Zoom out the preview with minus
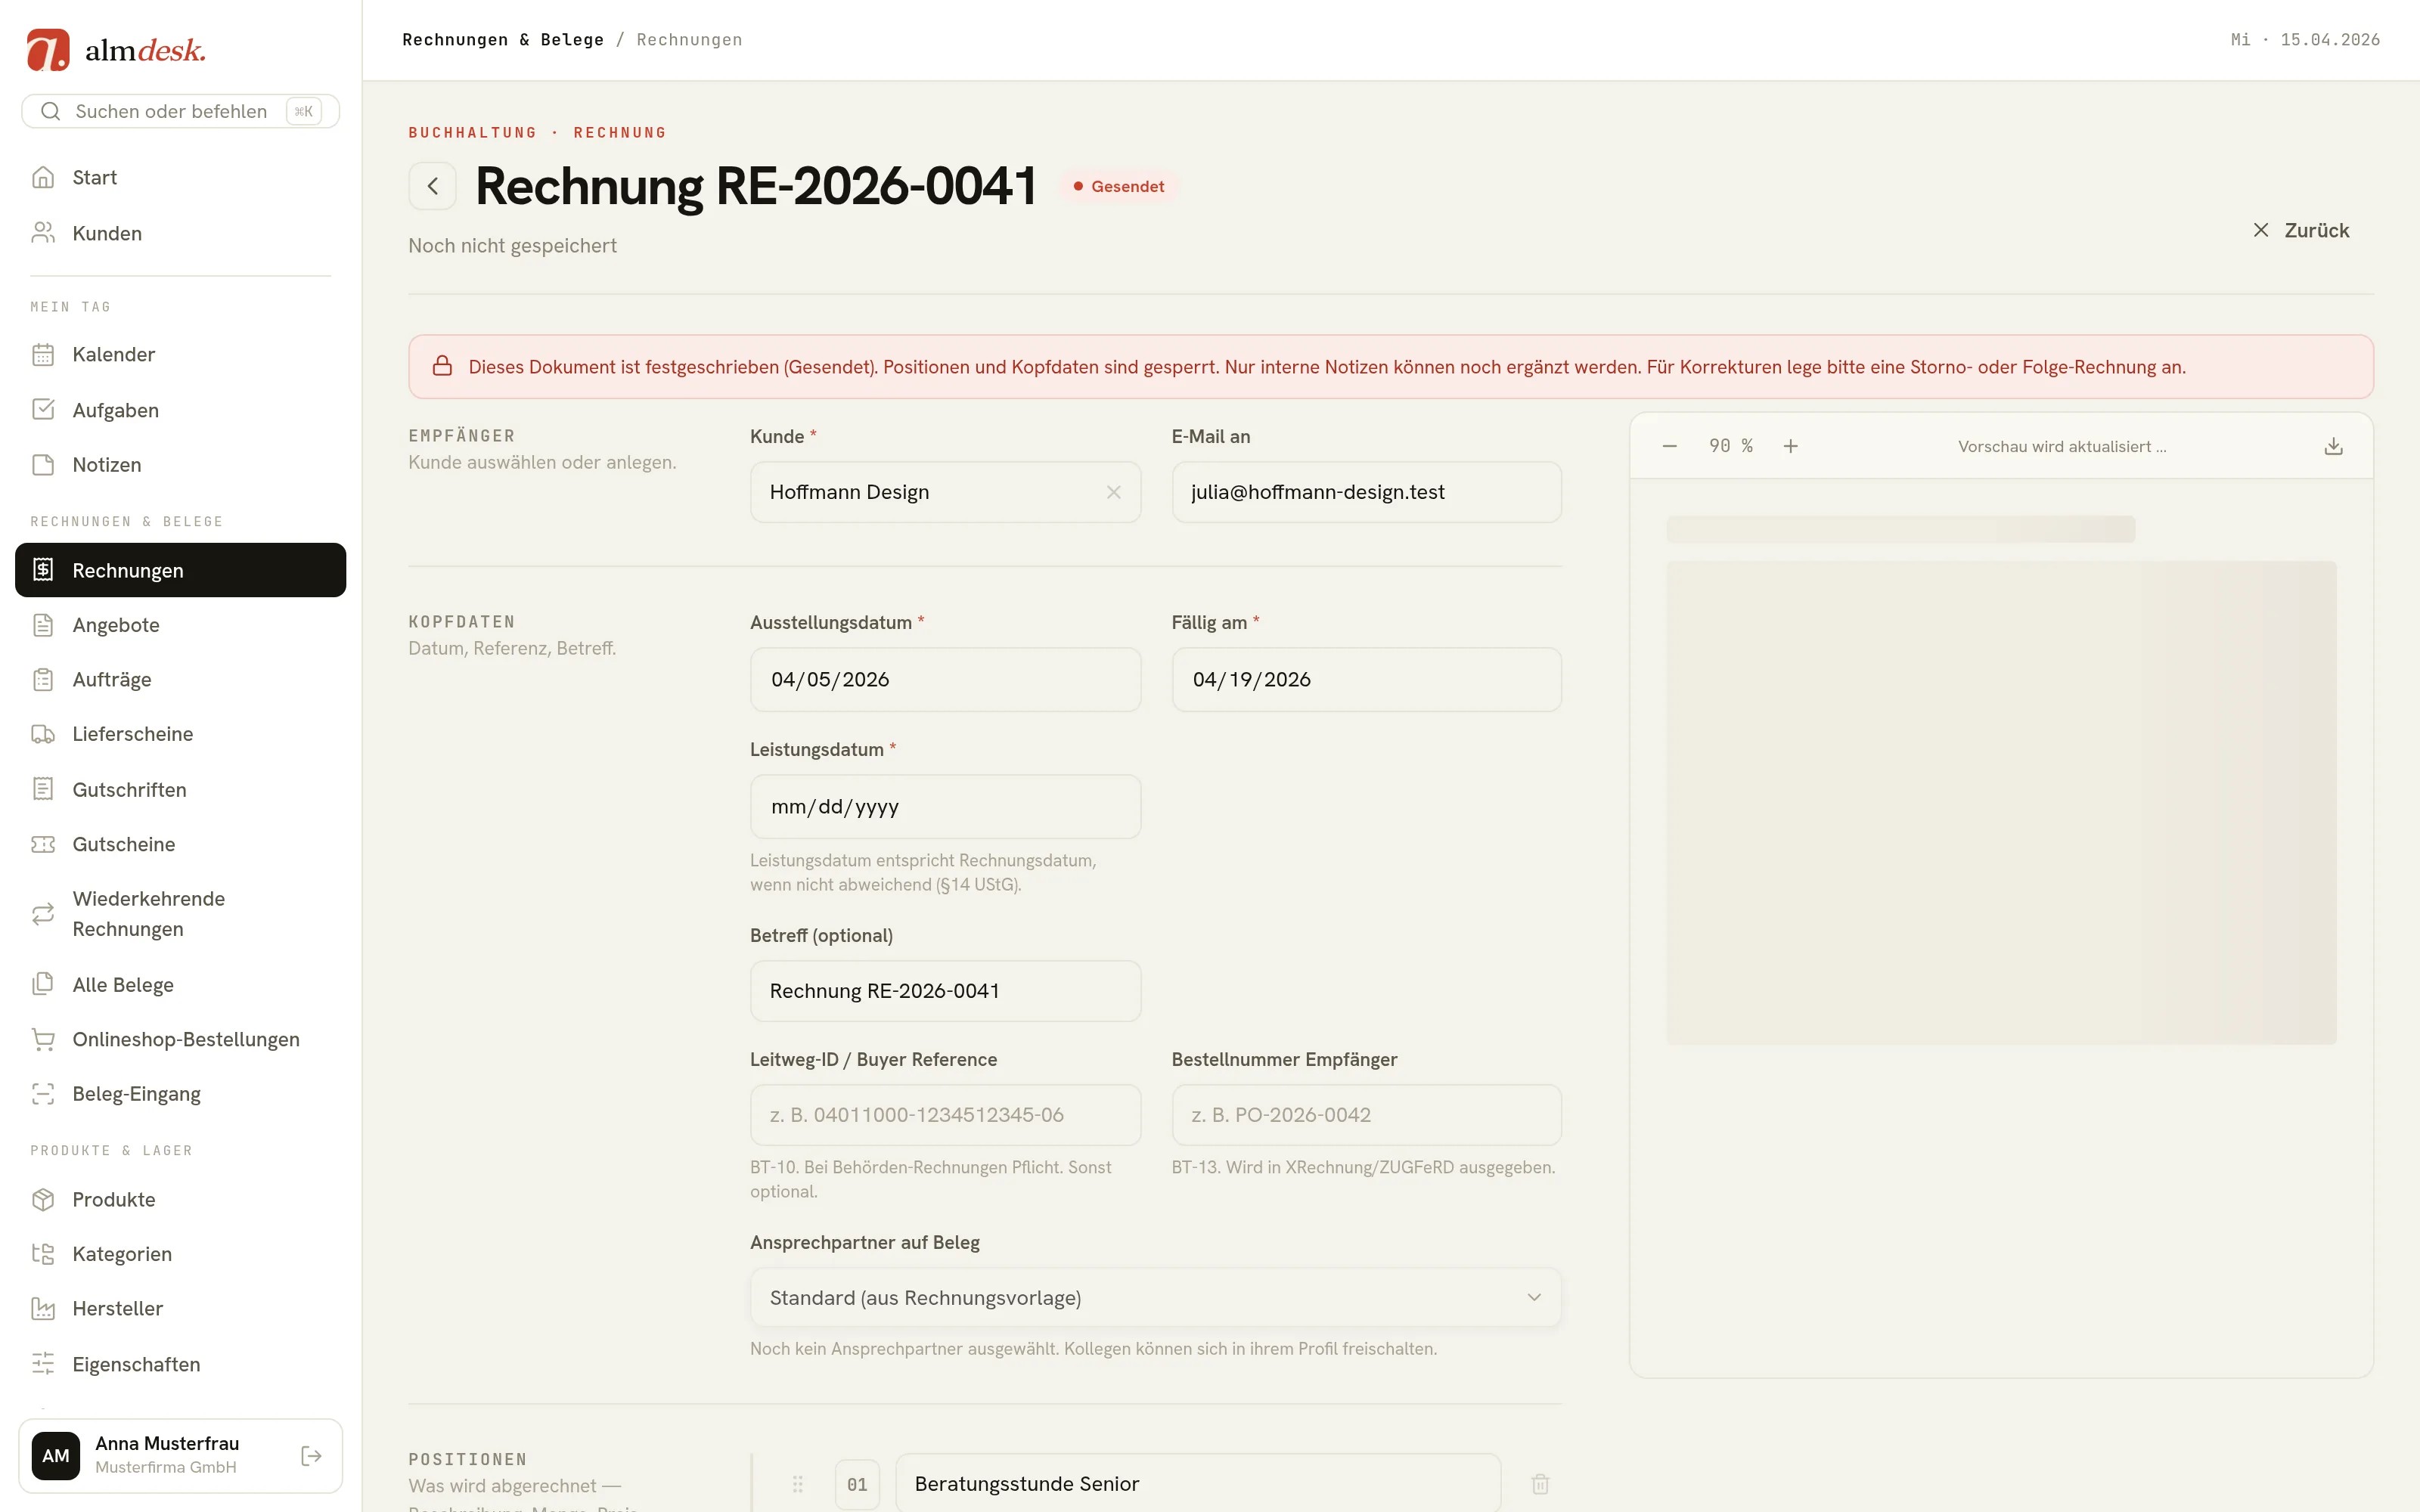 pos(1669,446)
